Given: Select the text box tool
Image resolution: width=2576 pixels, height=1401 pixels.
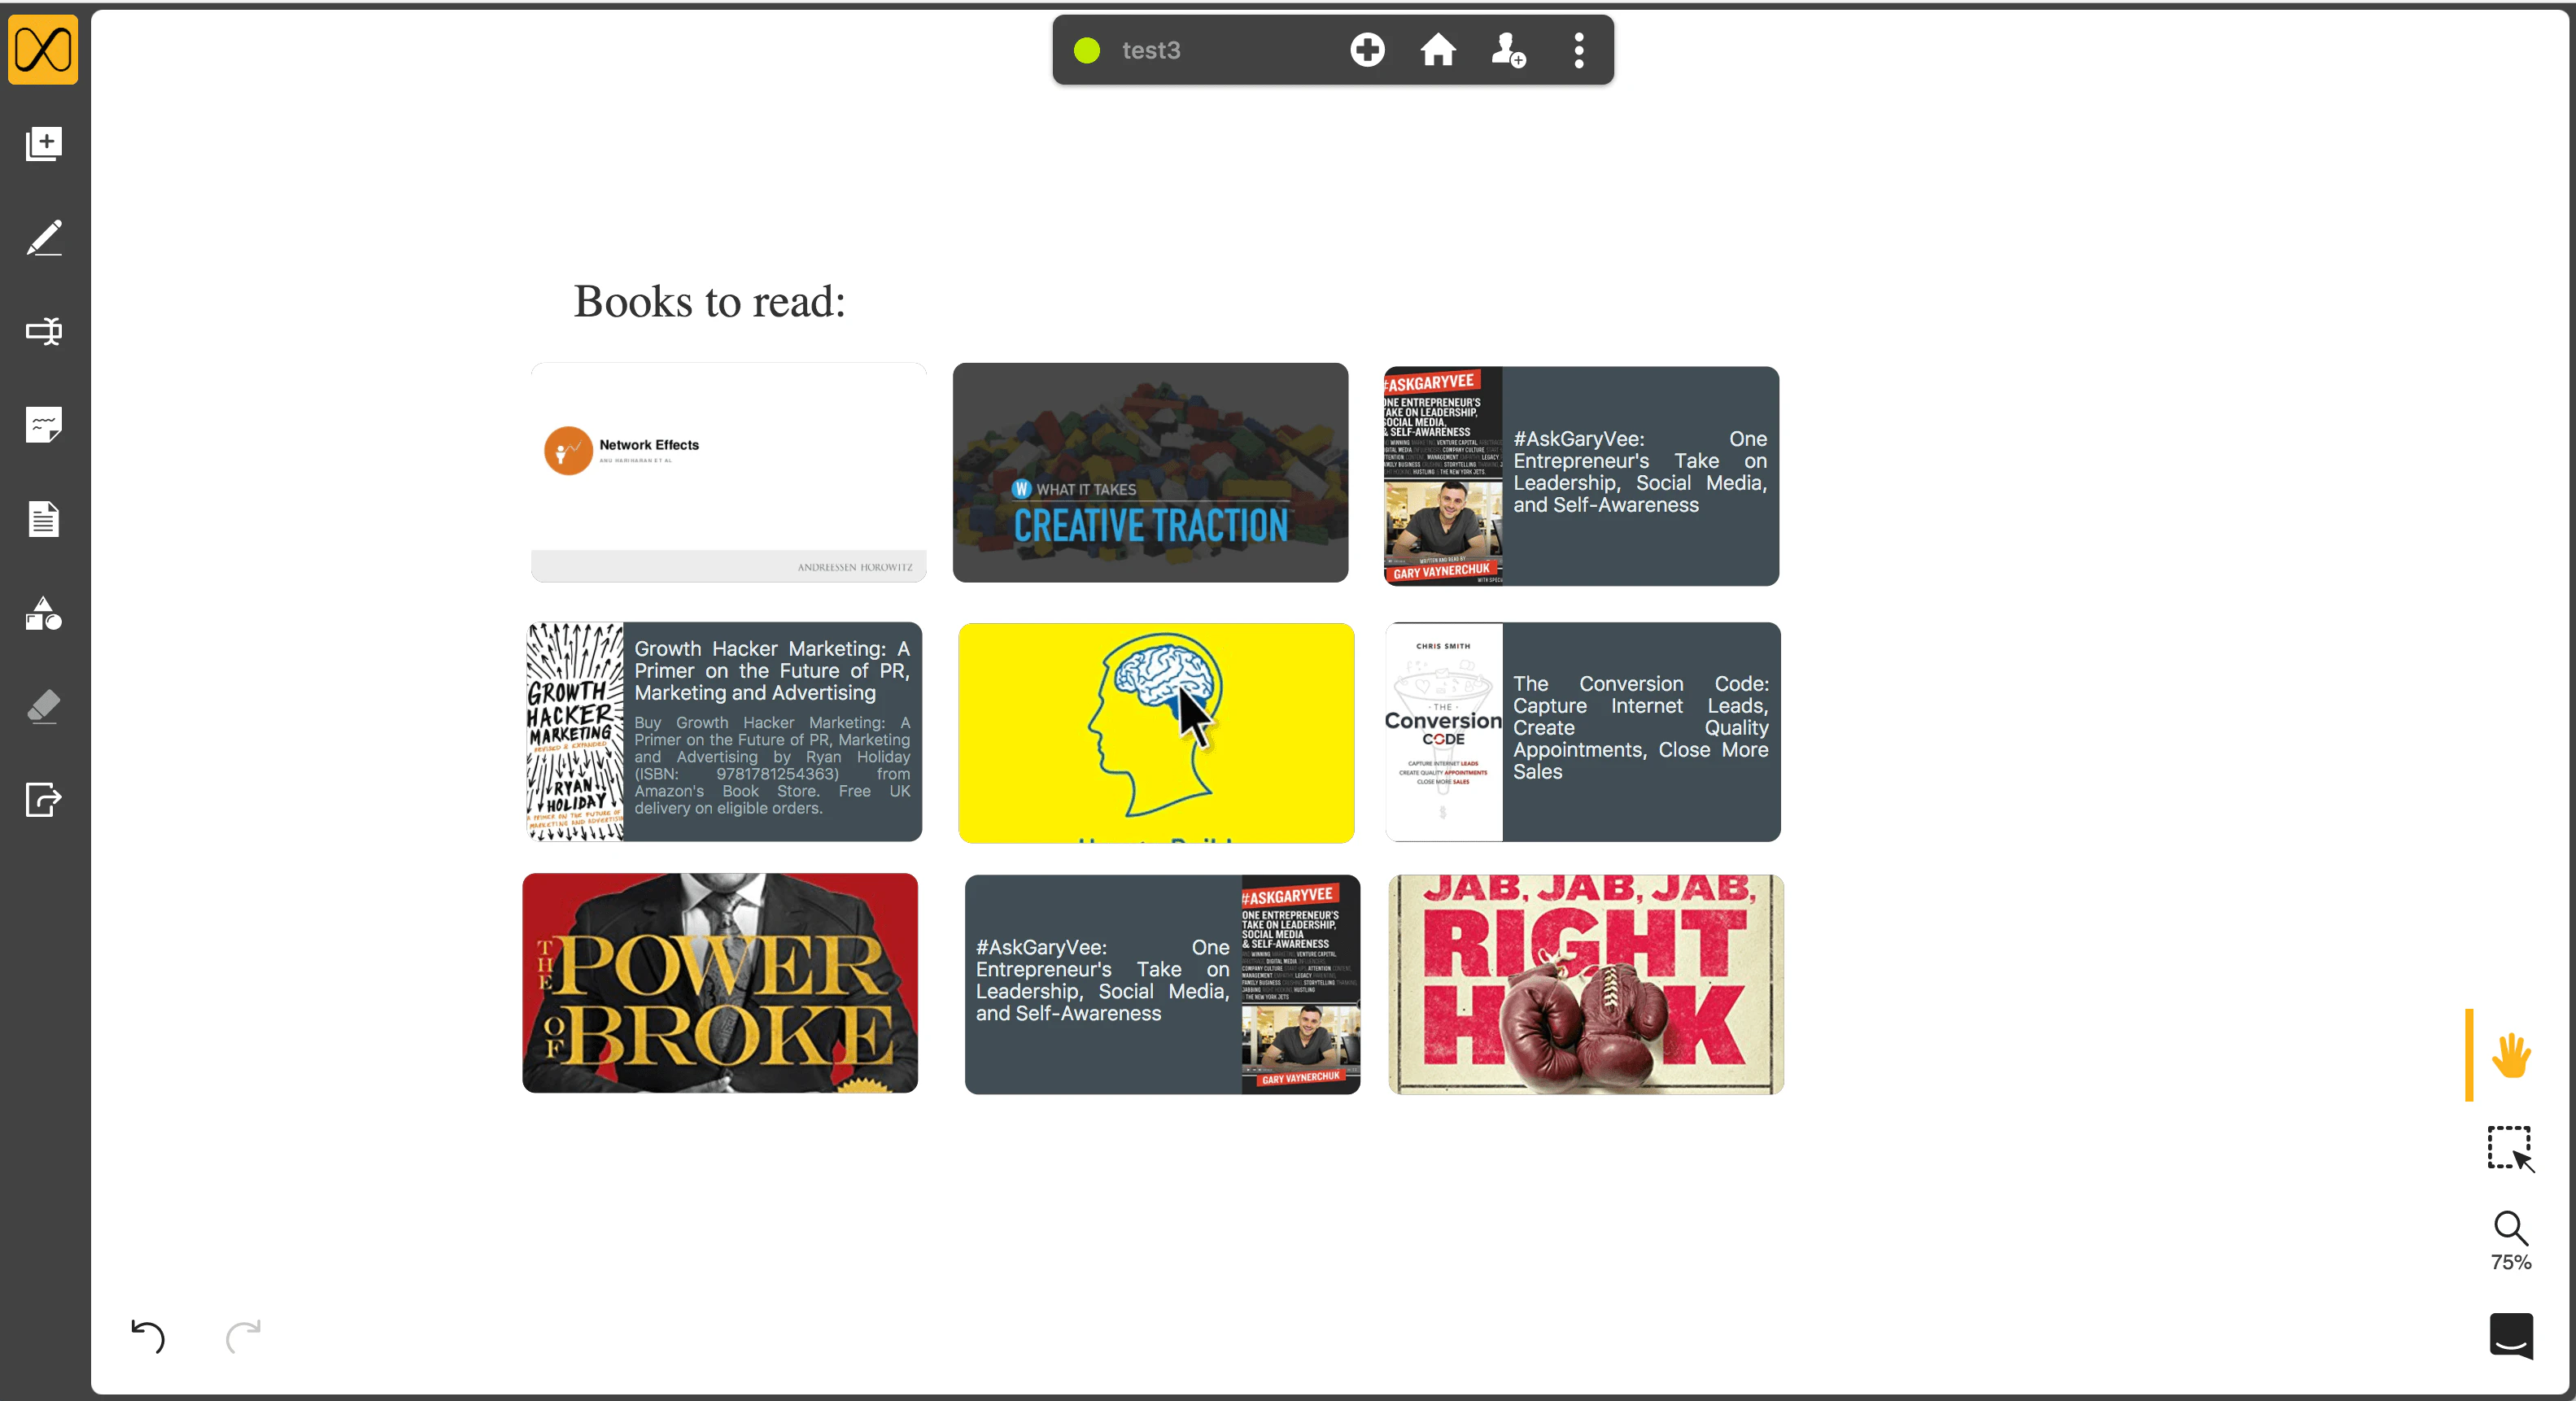Looking at the screenshot, I should [43, 331].
